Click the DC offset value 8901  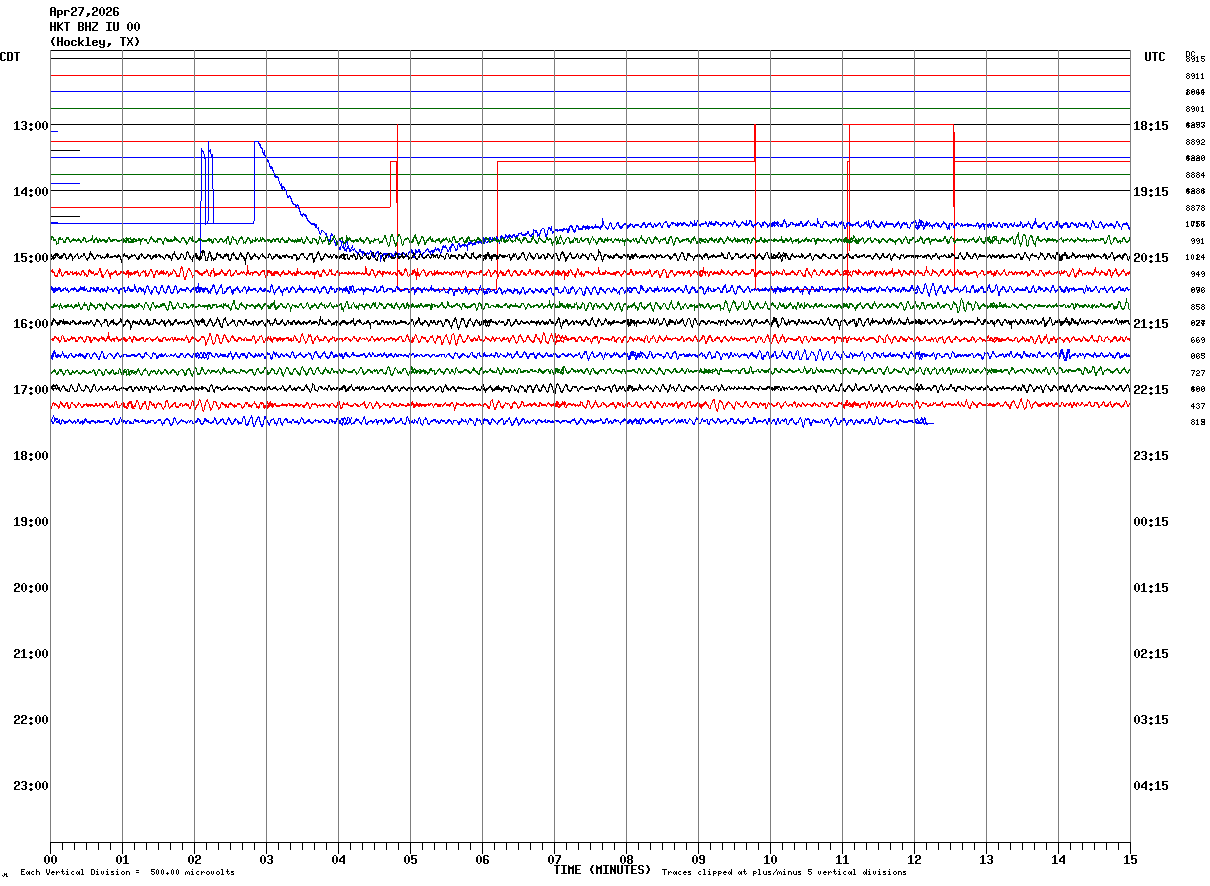click(x=1195, y=109)
